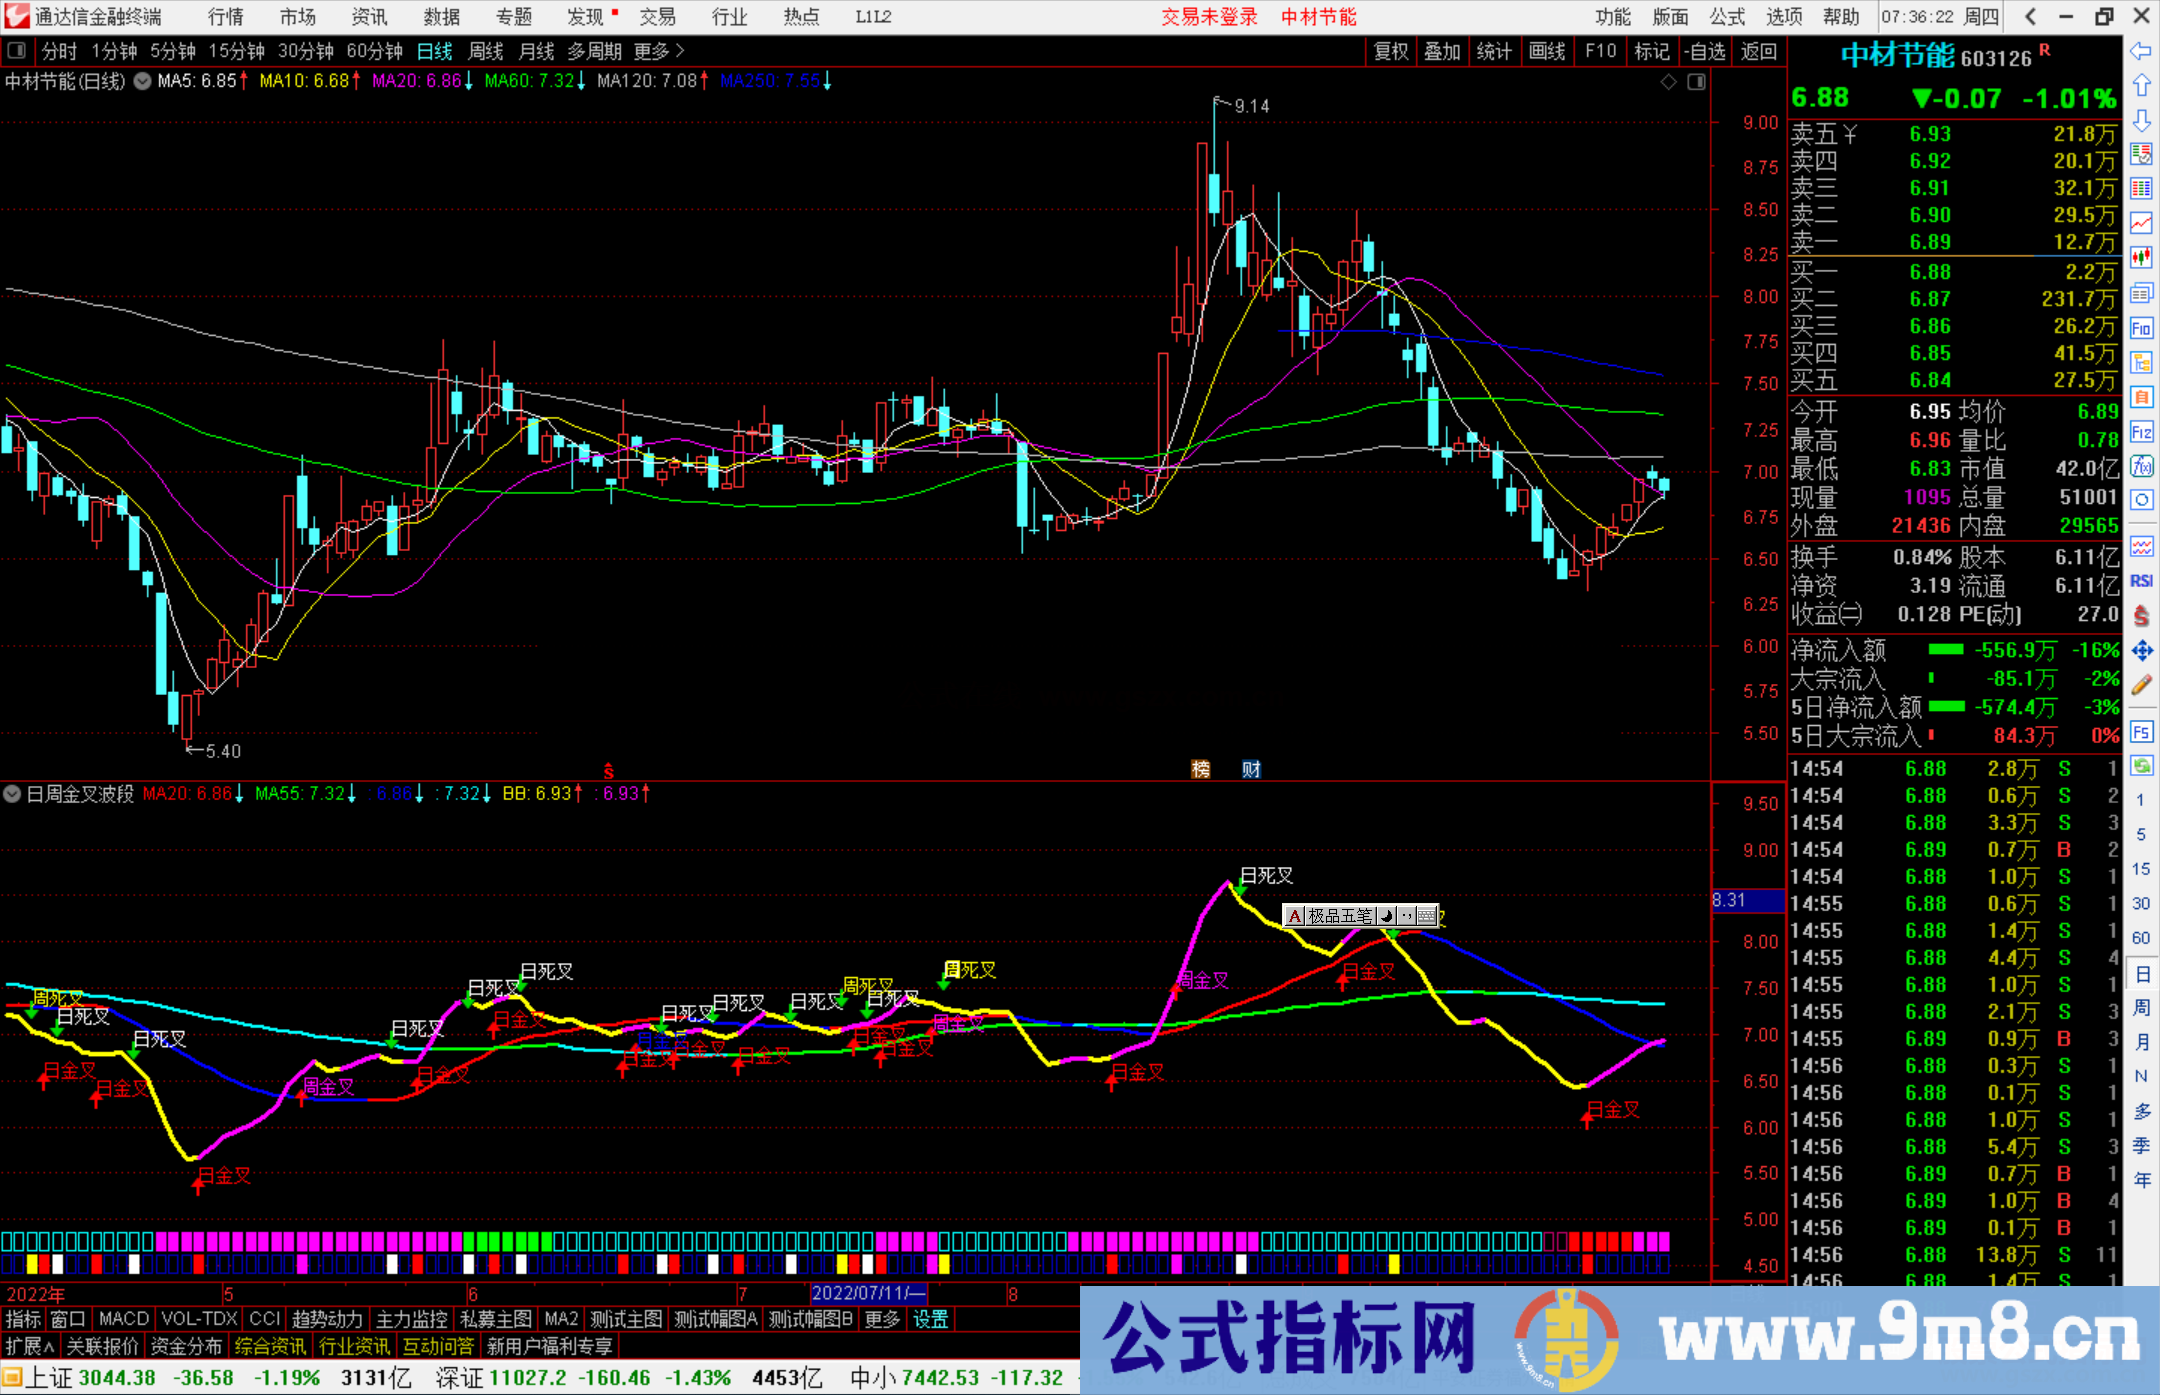The image size is (2160, 1395).
Task: Toggle MA250 display with its arrow
Action: [x=828, y=82]
